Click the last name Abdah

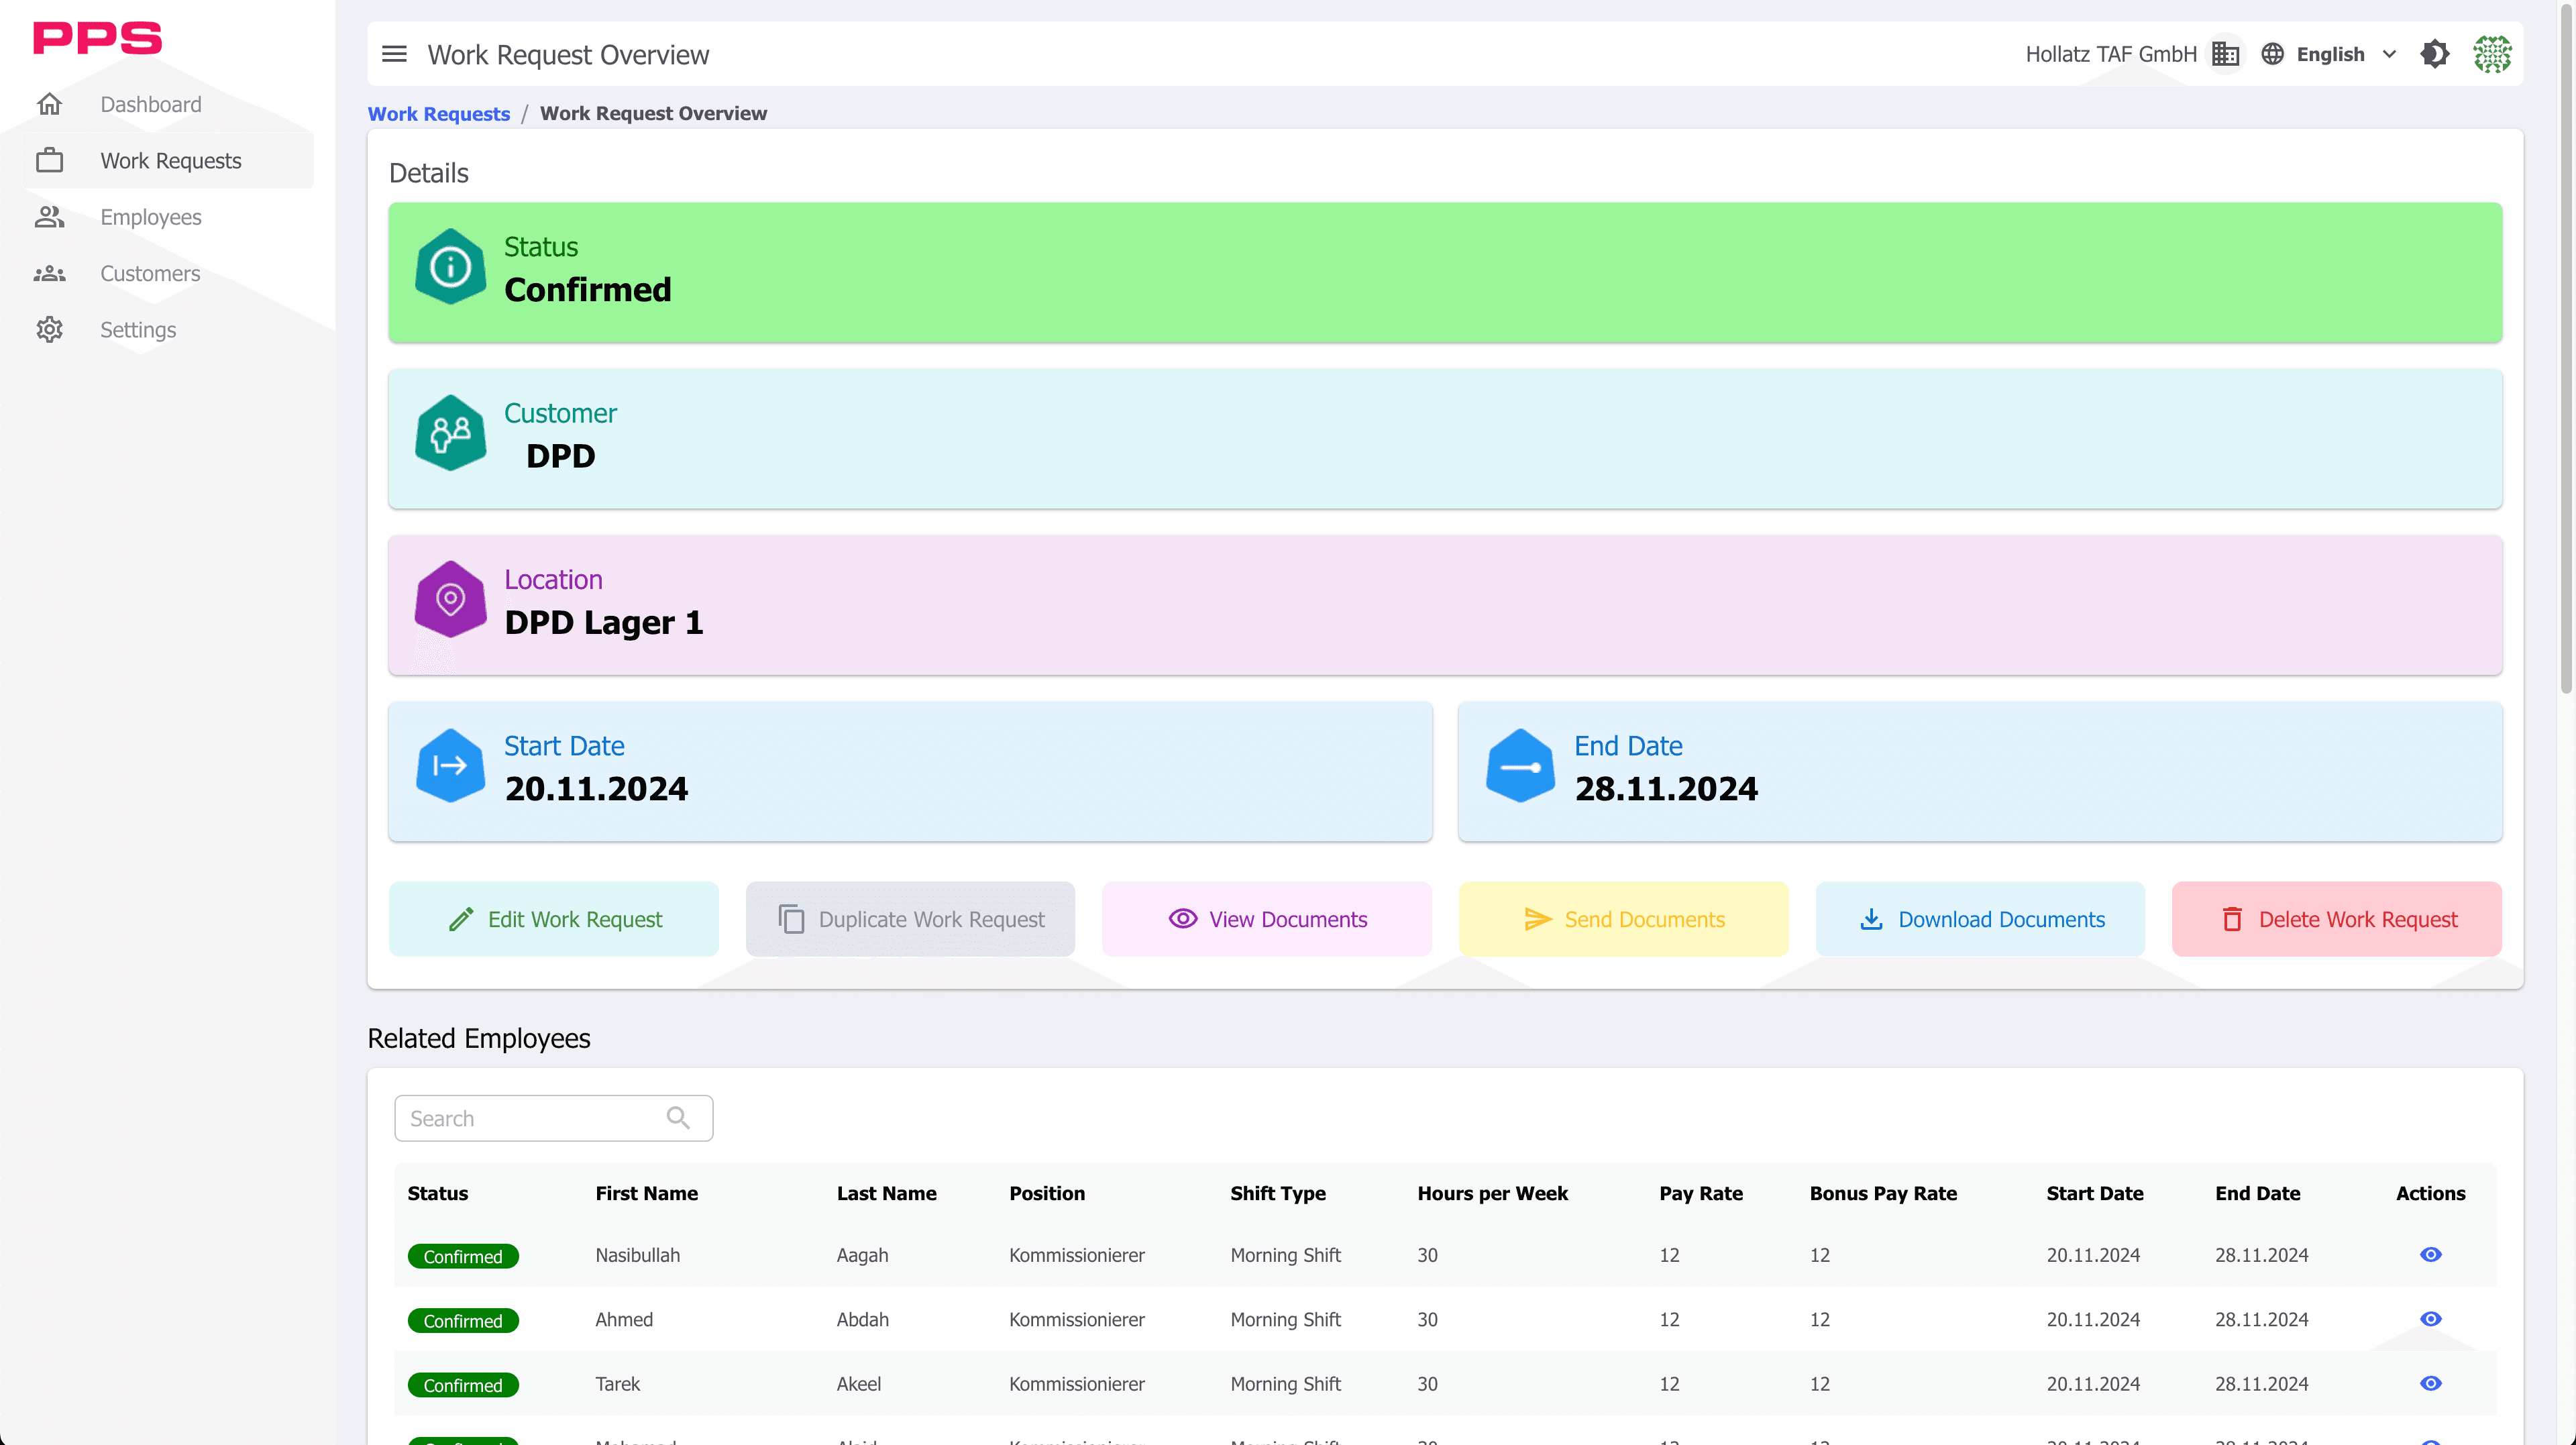862,1319
